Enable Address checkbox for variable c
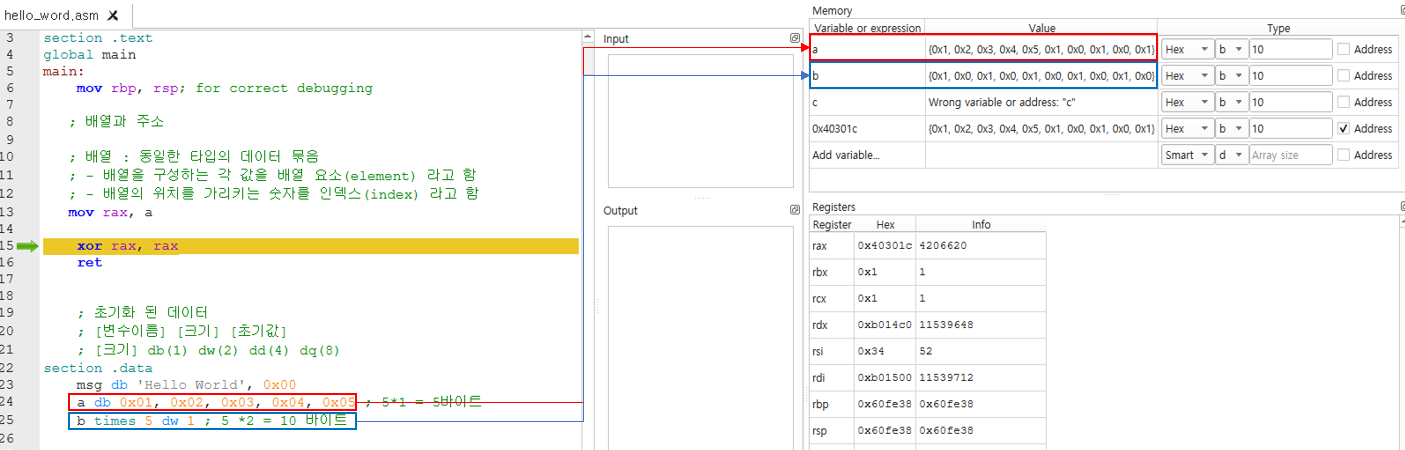Screen dimensions: 1405x450 [1344, 102]
